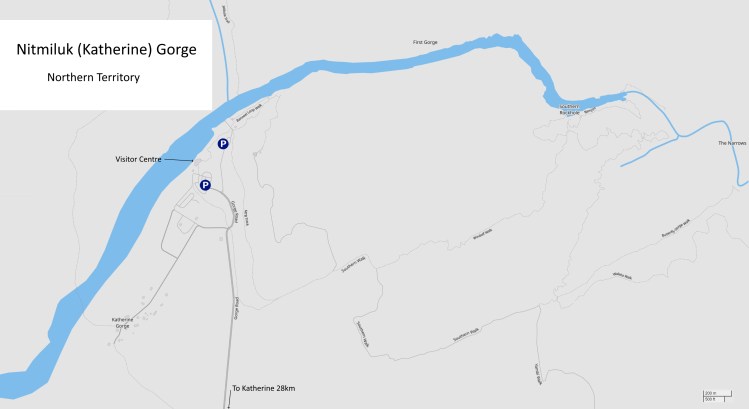The height and width of the screenshot is (409, 749).
Task: Click the parking icon south of Visitor Centre
Action: [205, 185]
